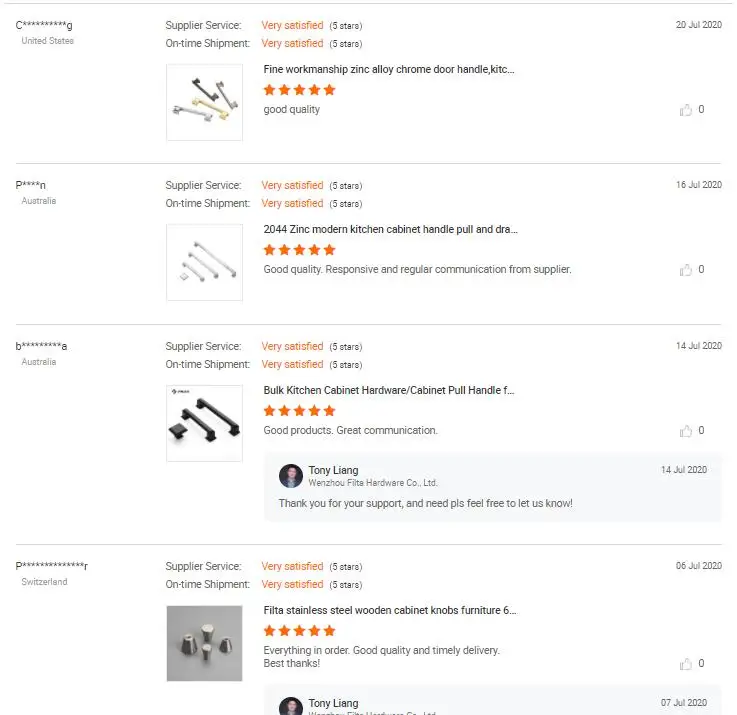Open the stainless steel cabinet knobs image
This screenshot has width=737, height=715.
tap(204, 643)
